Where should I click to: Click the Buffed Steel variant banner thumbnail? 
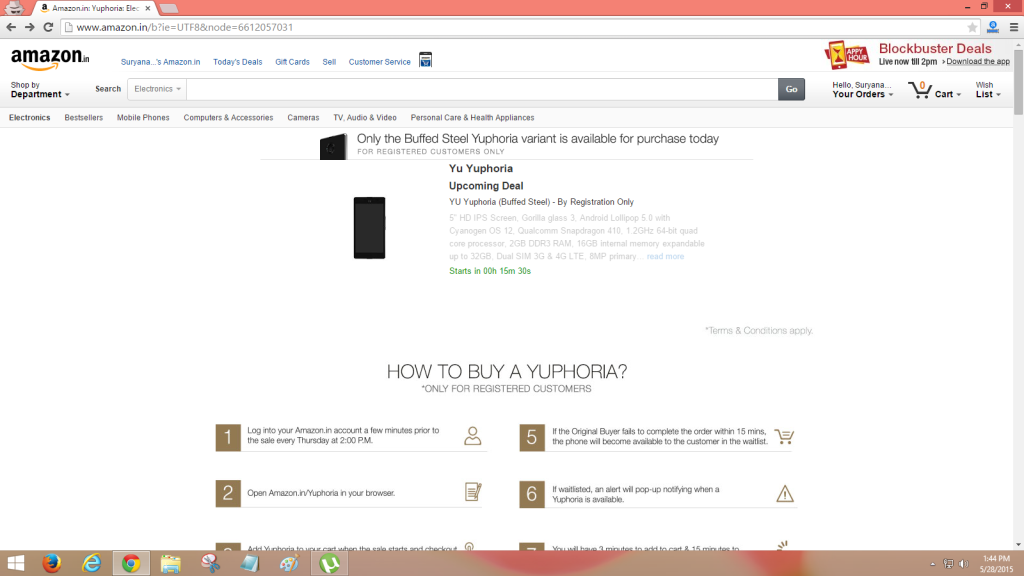point(333,146)
